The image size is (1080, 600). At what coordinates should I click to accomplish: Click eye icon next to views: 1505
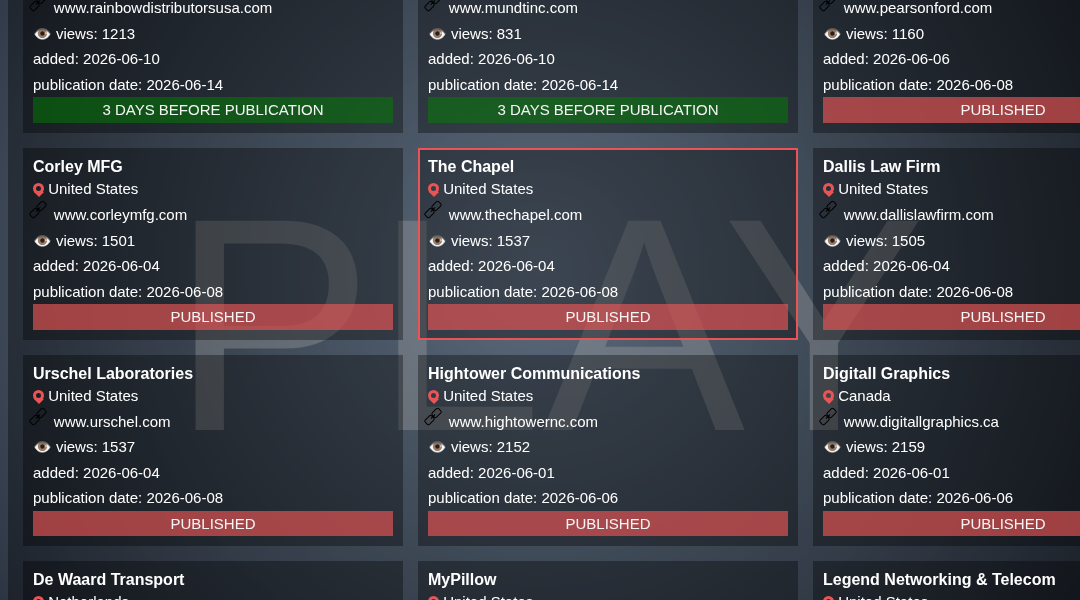[x=832, y=241]
